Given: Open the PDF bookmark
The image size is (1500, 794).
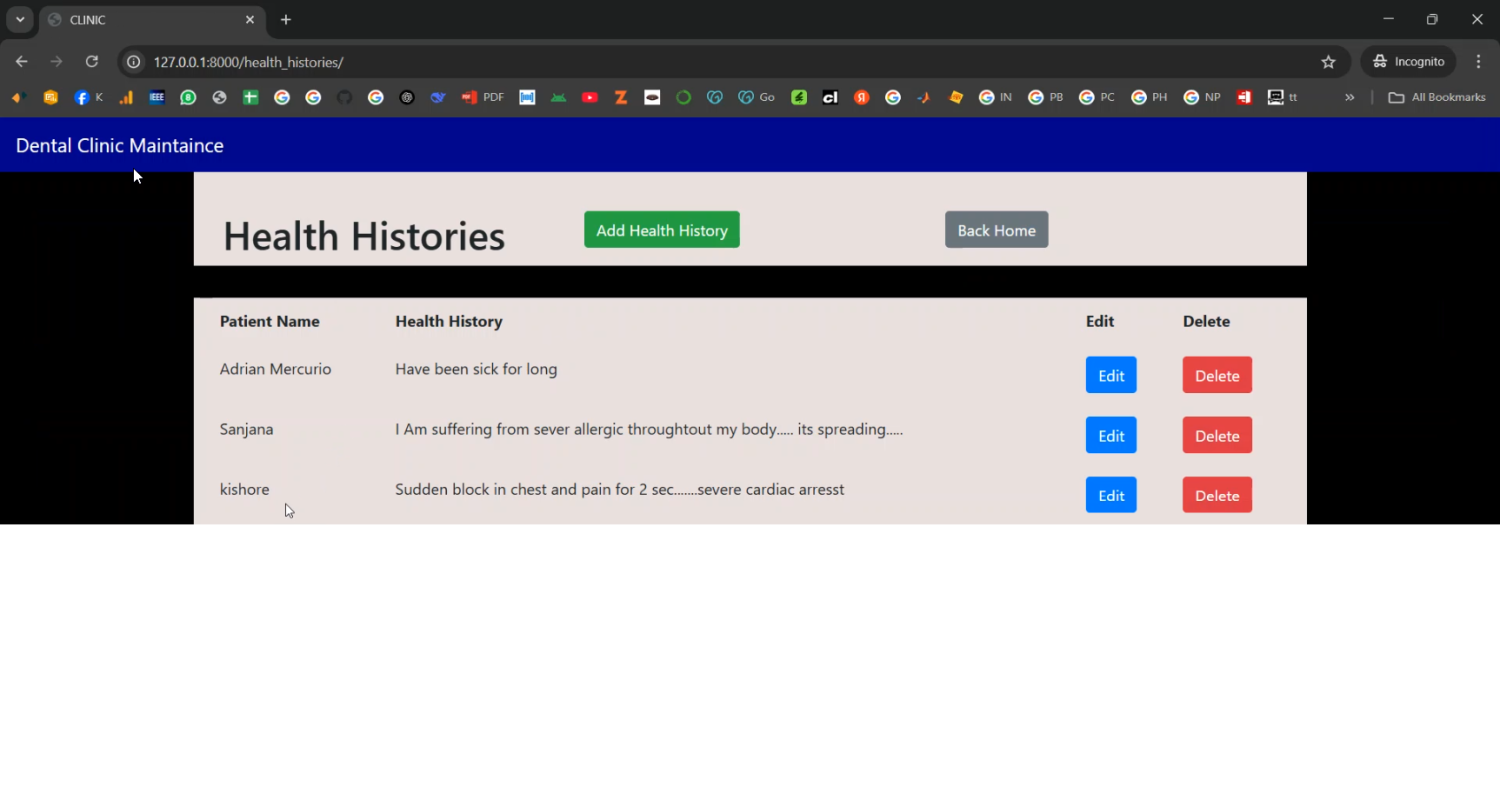Looking at the screenshot, I should pyautogui.click(x=482, y=98).
